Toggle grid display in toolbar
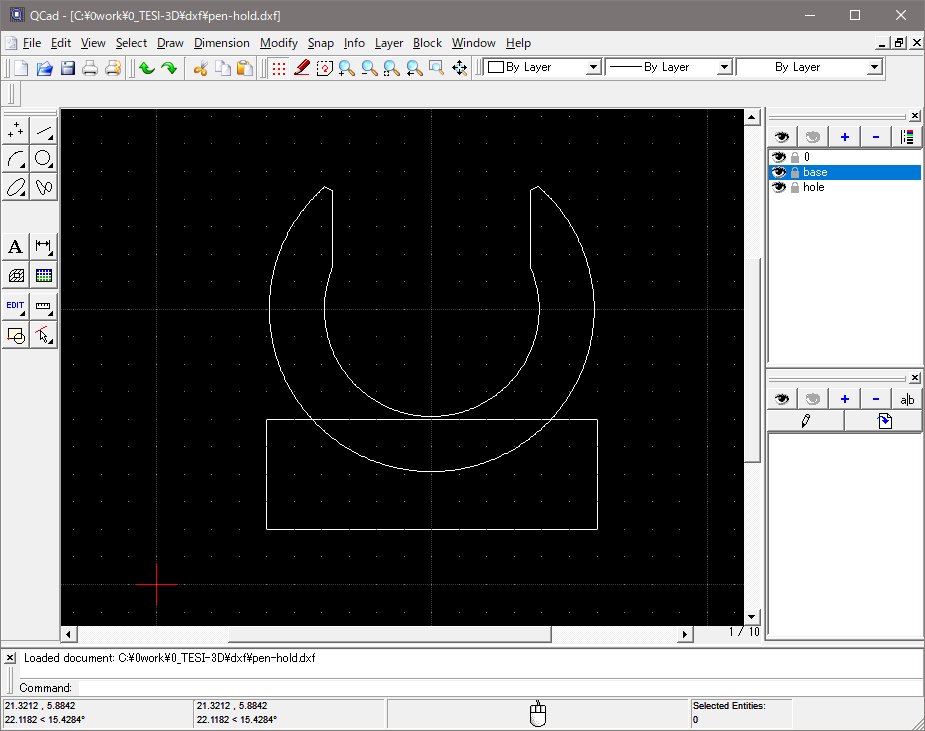Screen dimensions: 925x731 point(279,68)
